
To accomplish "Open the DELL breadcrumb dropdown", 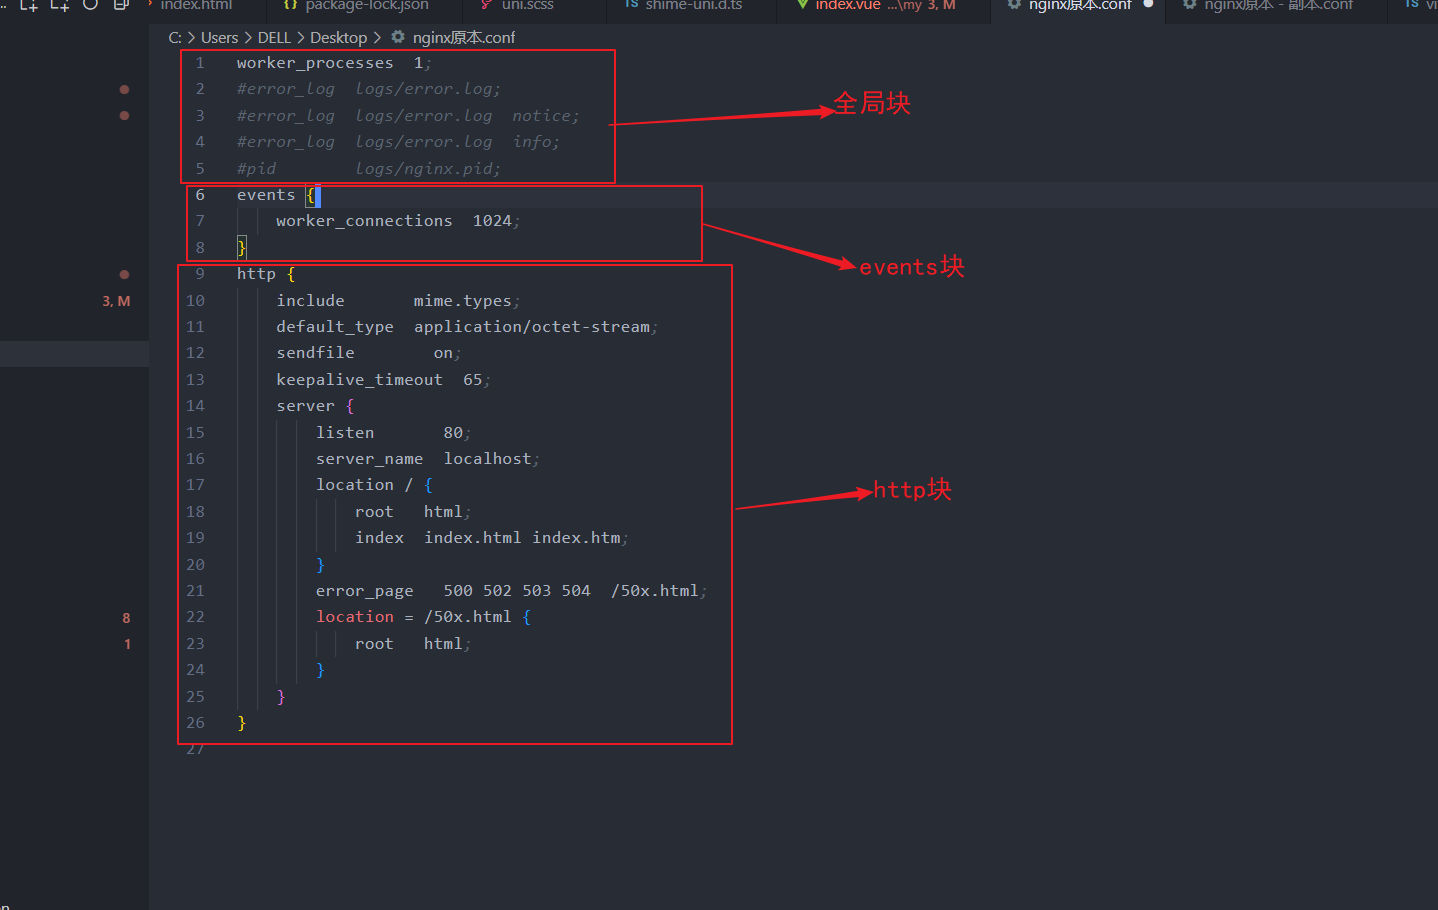I will [274, 38].
